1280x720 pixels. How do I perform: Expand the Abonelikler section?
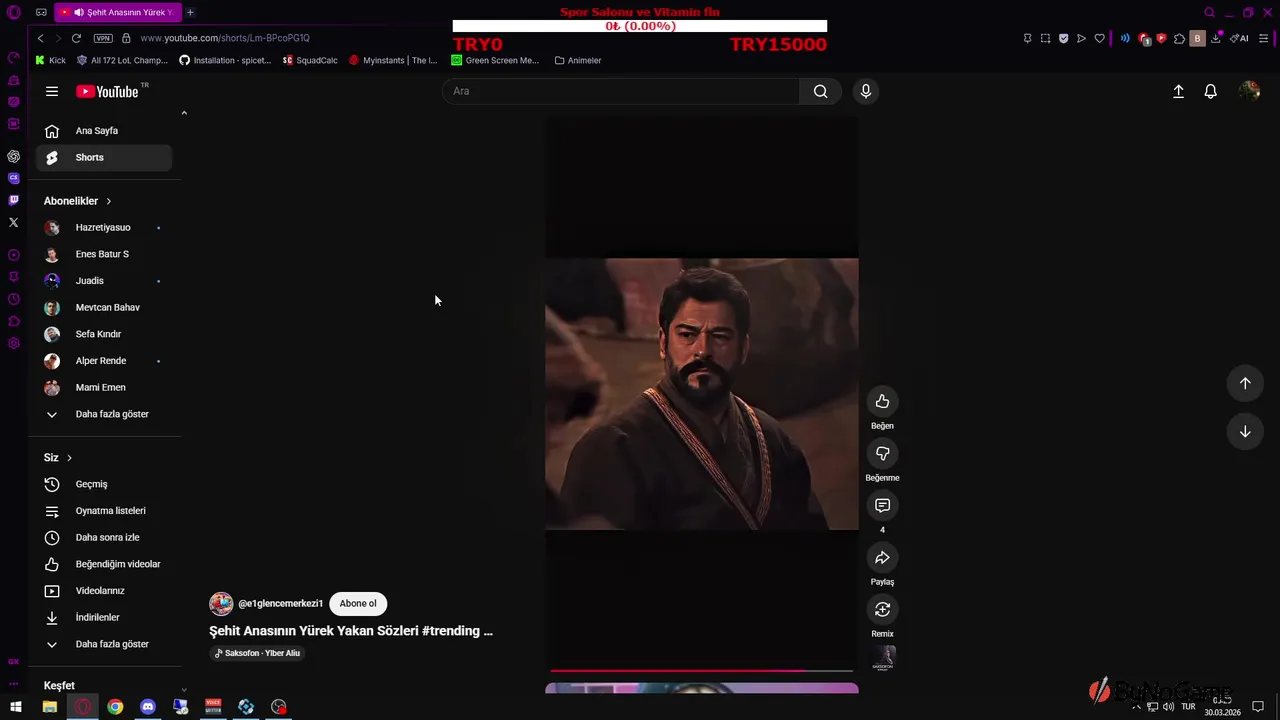point(78,201)
